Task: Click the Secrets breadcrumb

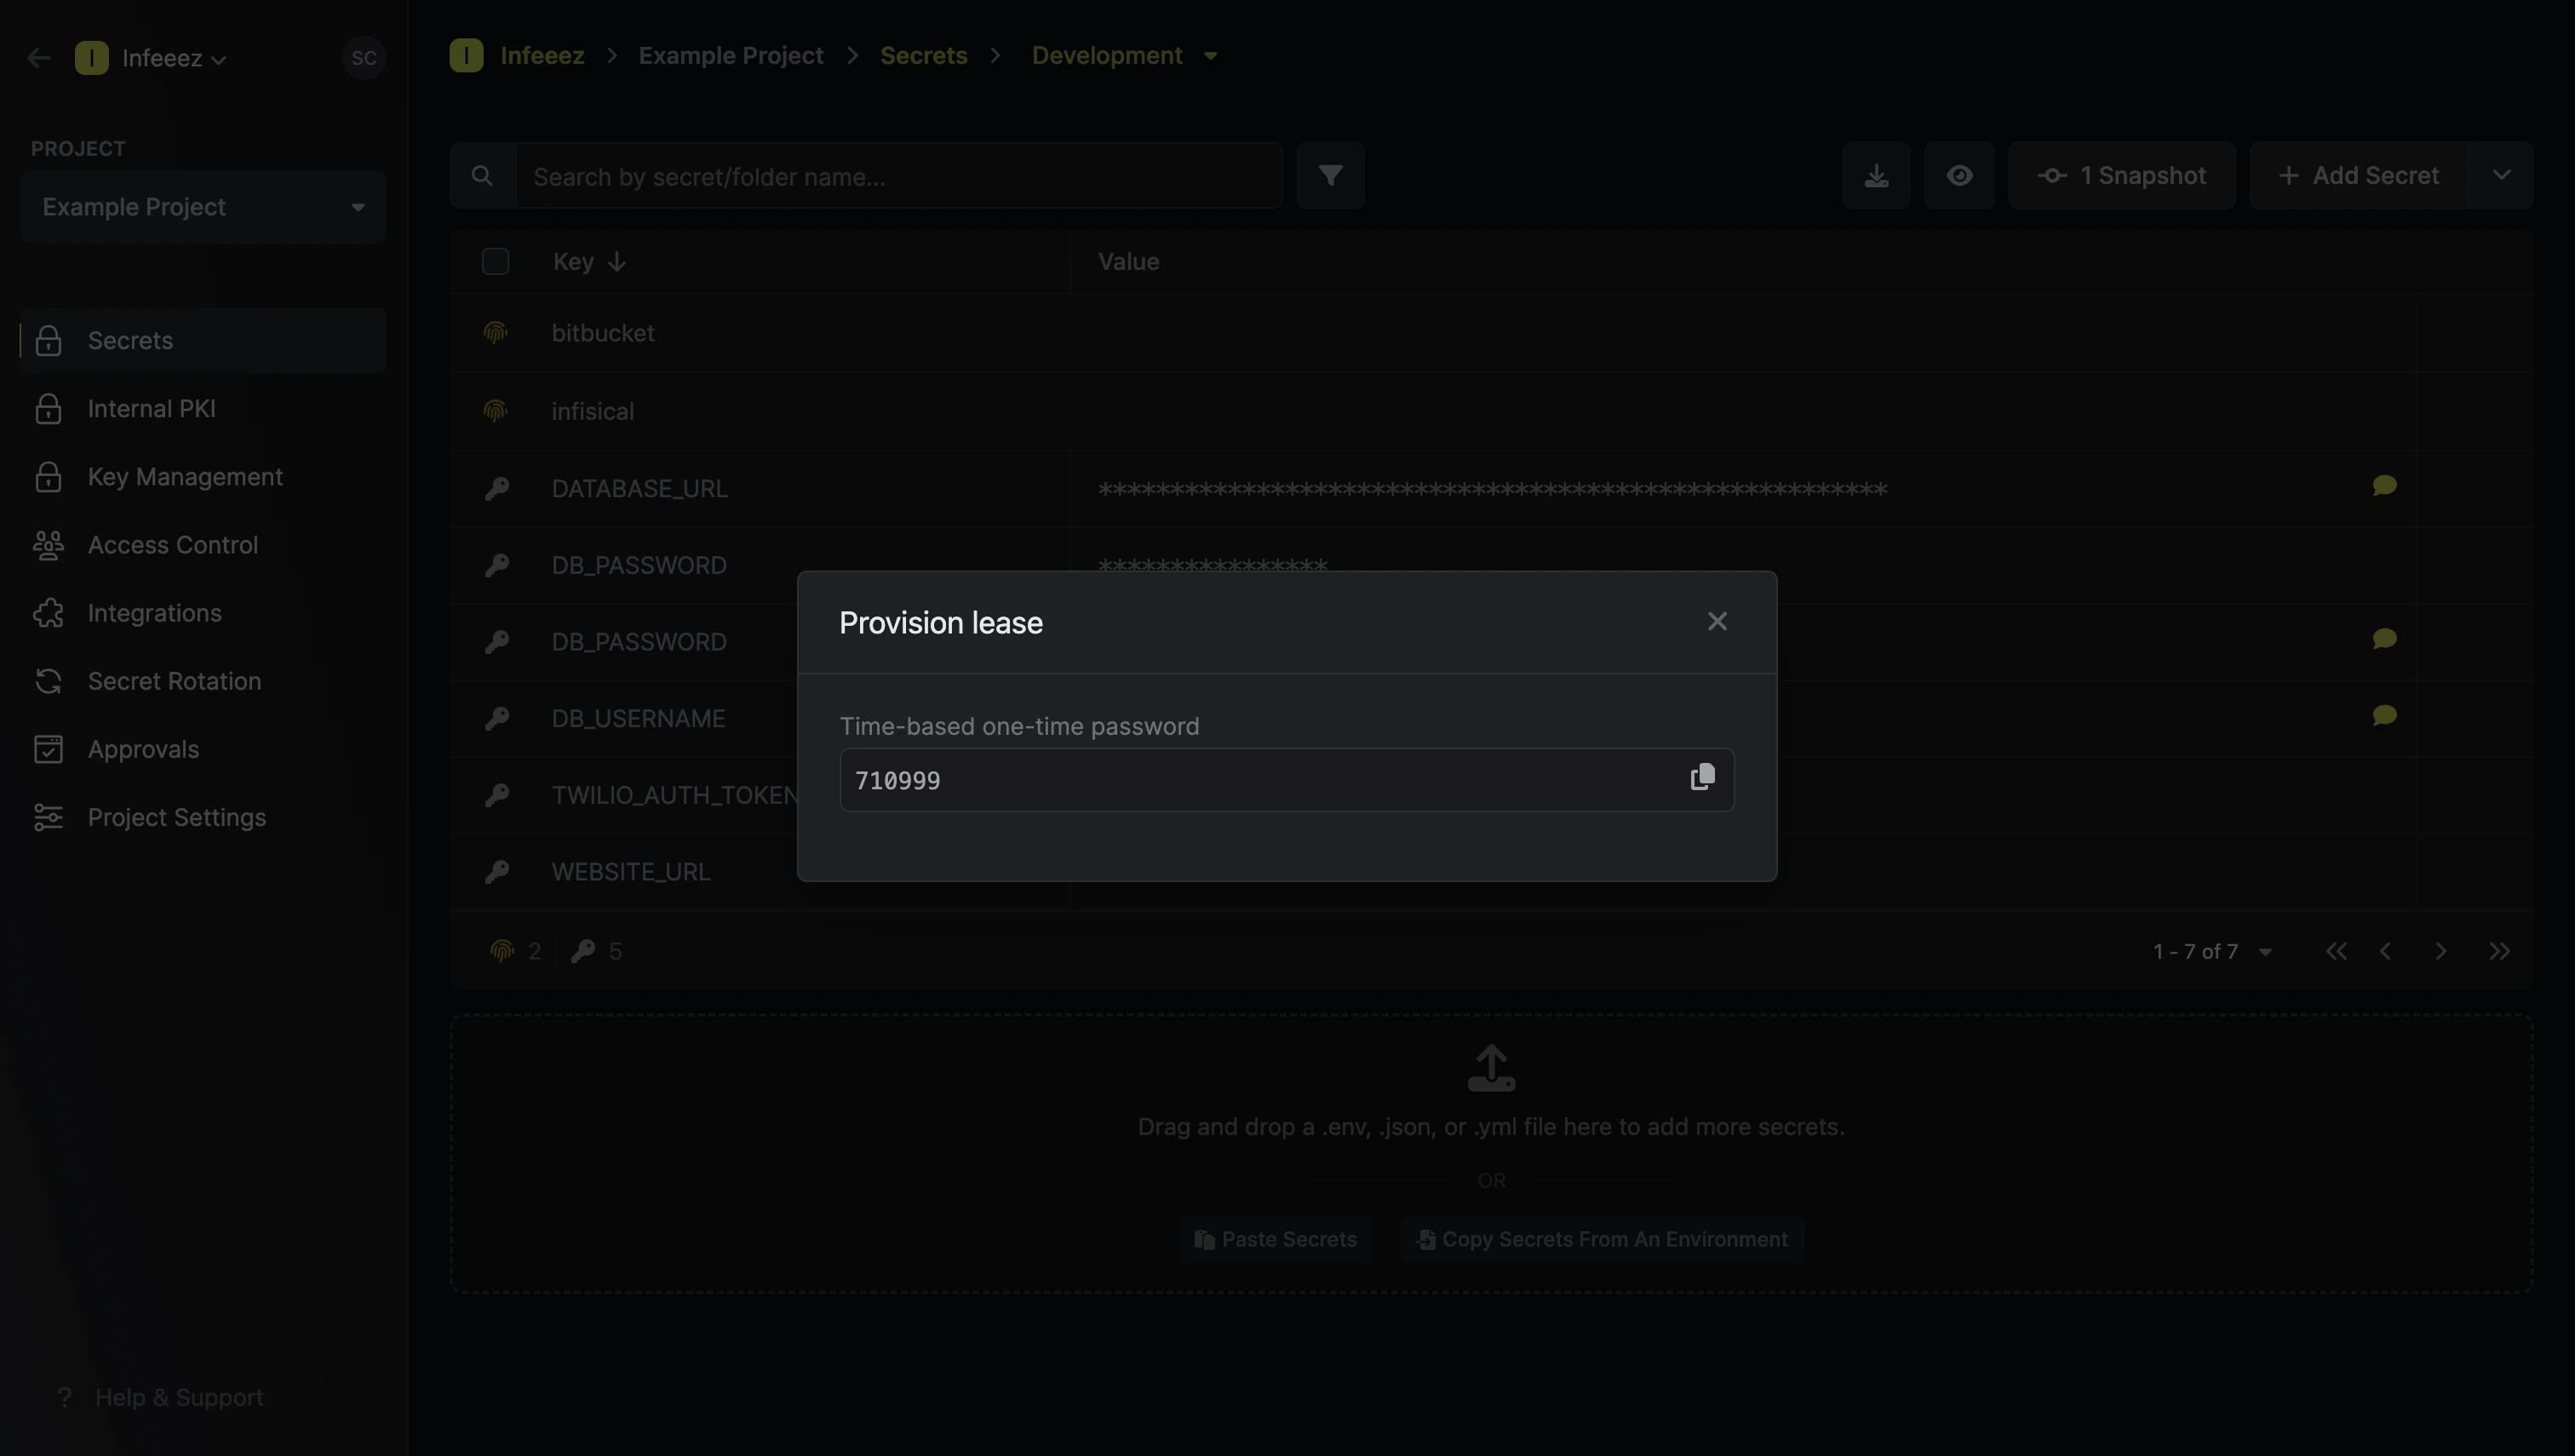Action: click(923, 56)
